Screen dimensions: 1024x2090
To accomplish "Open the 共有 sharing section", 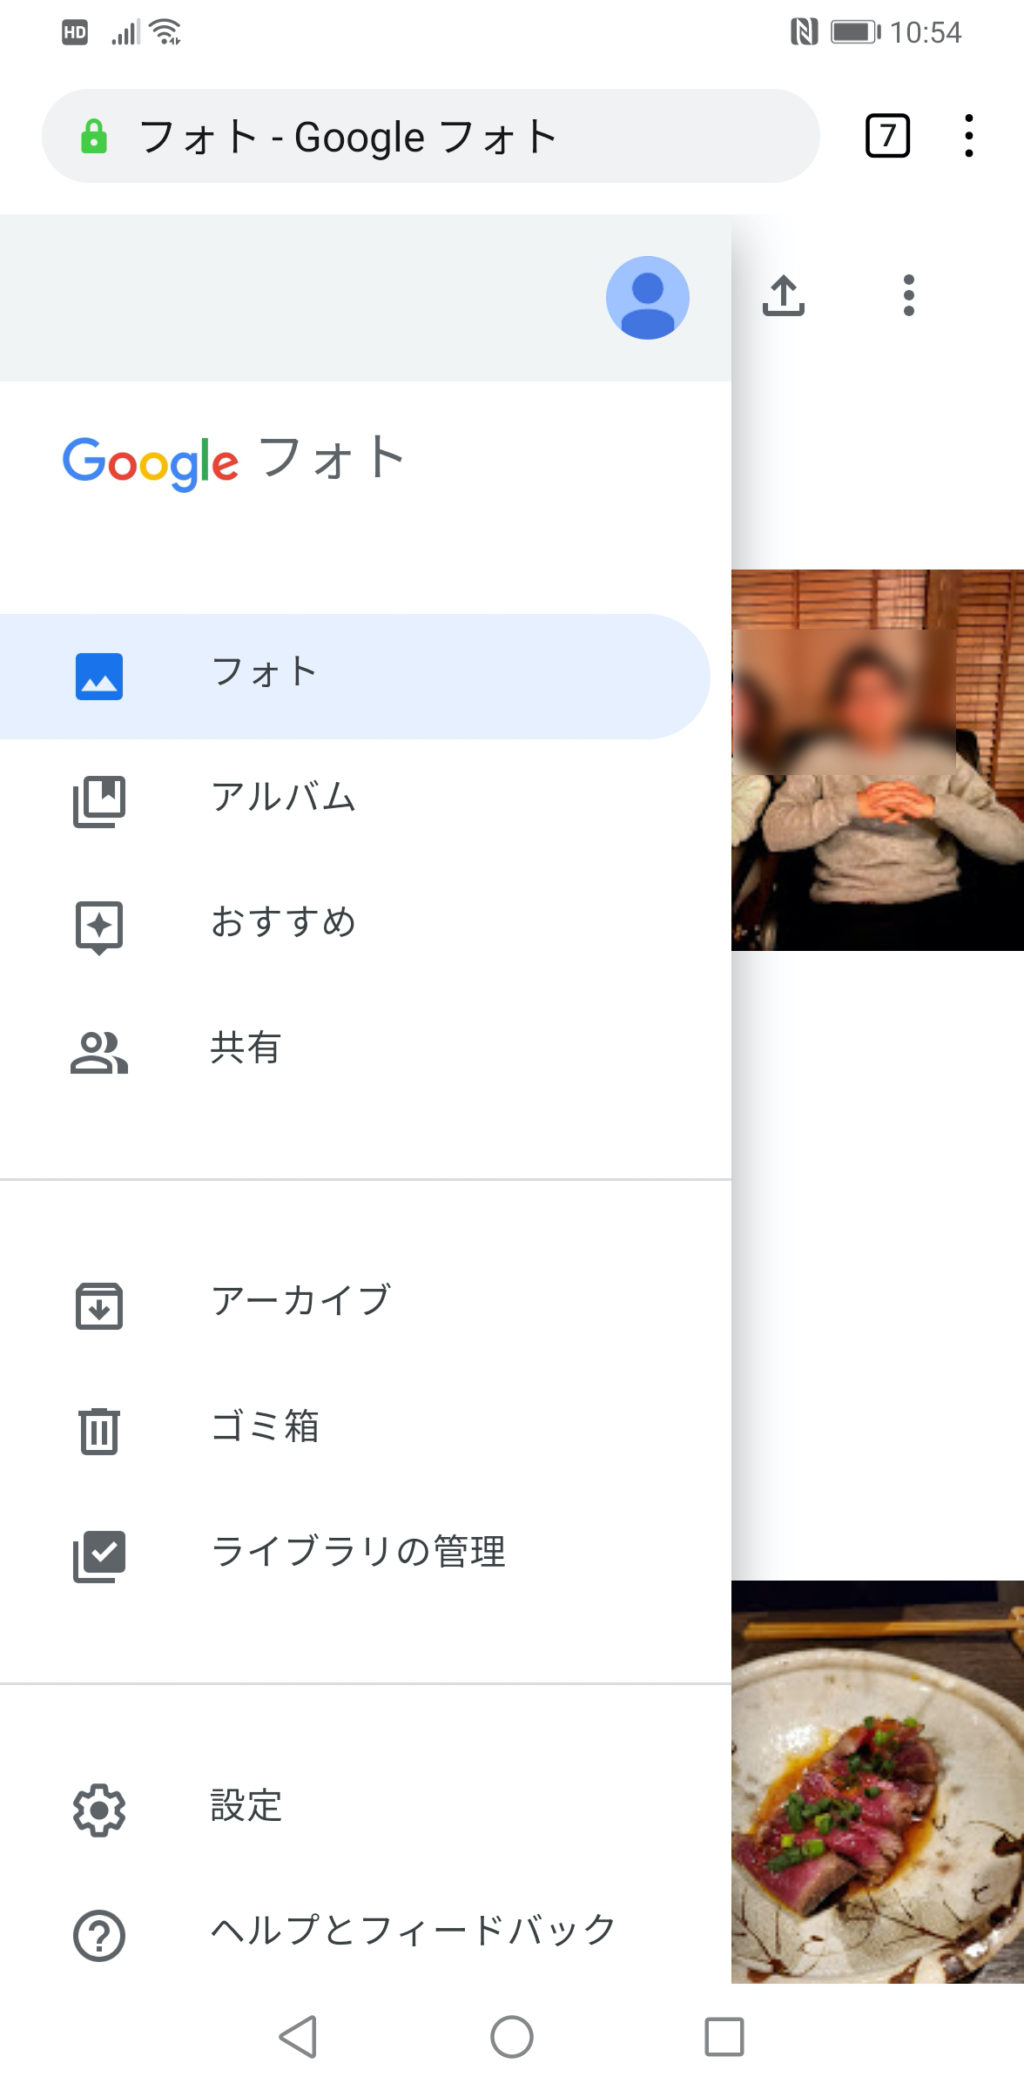I will (245, 1049).
